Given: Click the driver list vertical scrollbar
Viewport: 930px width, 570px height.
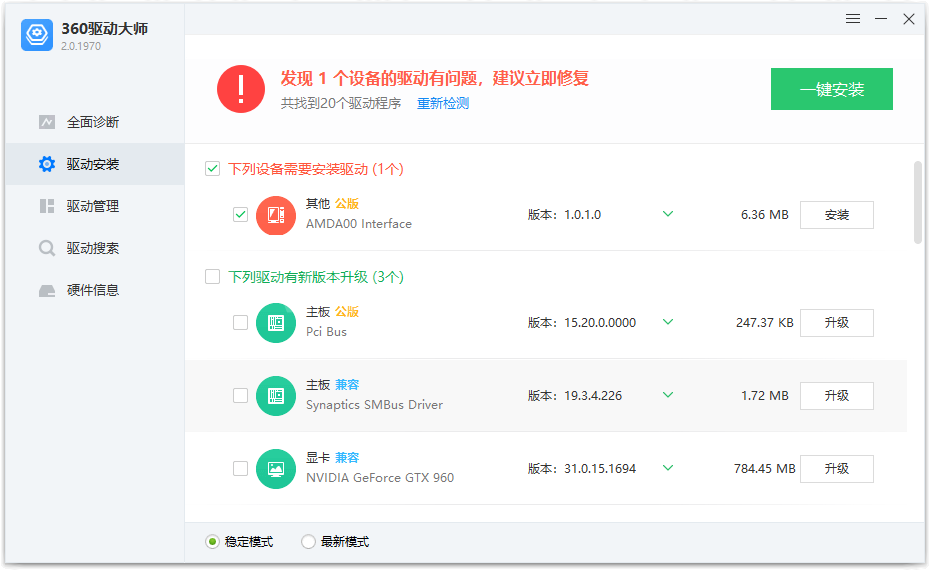Looking at the screenshot, I should coord(918,202).
